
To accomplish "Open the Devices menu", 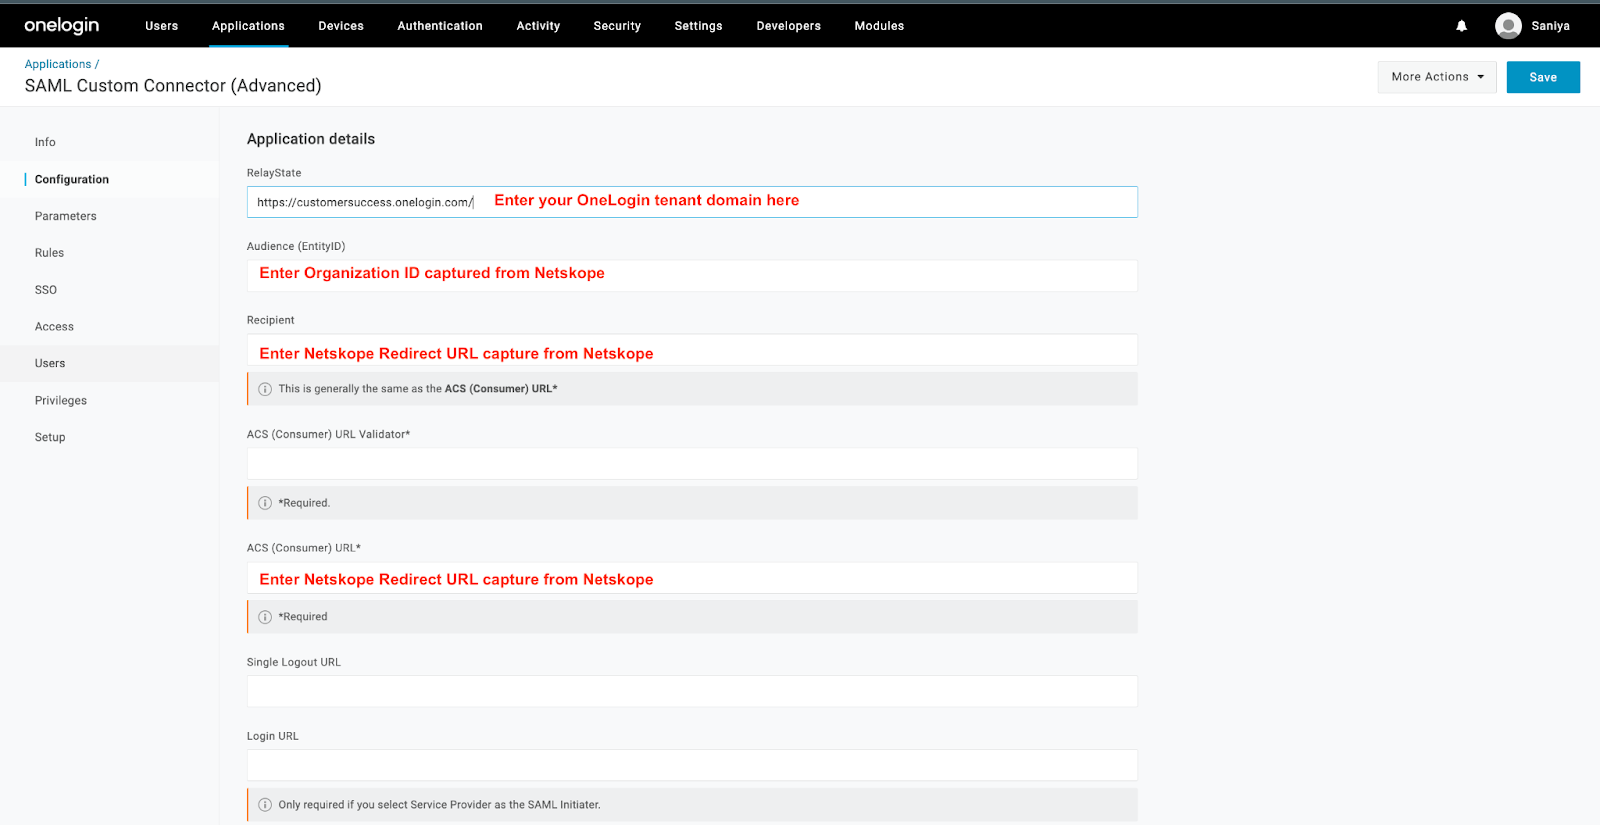I will 341,26.
